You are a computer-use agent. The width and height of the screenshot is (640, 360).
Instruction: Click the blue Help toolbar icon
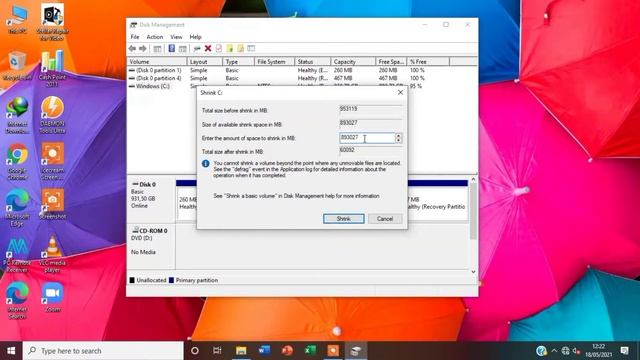tap(171, 49)
